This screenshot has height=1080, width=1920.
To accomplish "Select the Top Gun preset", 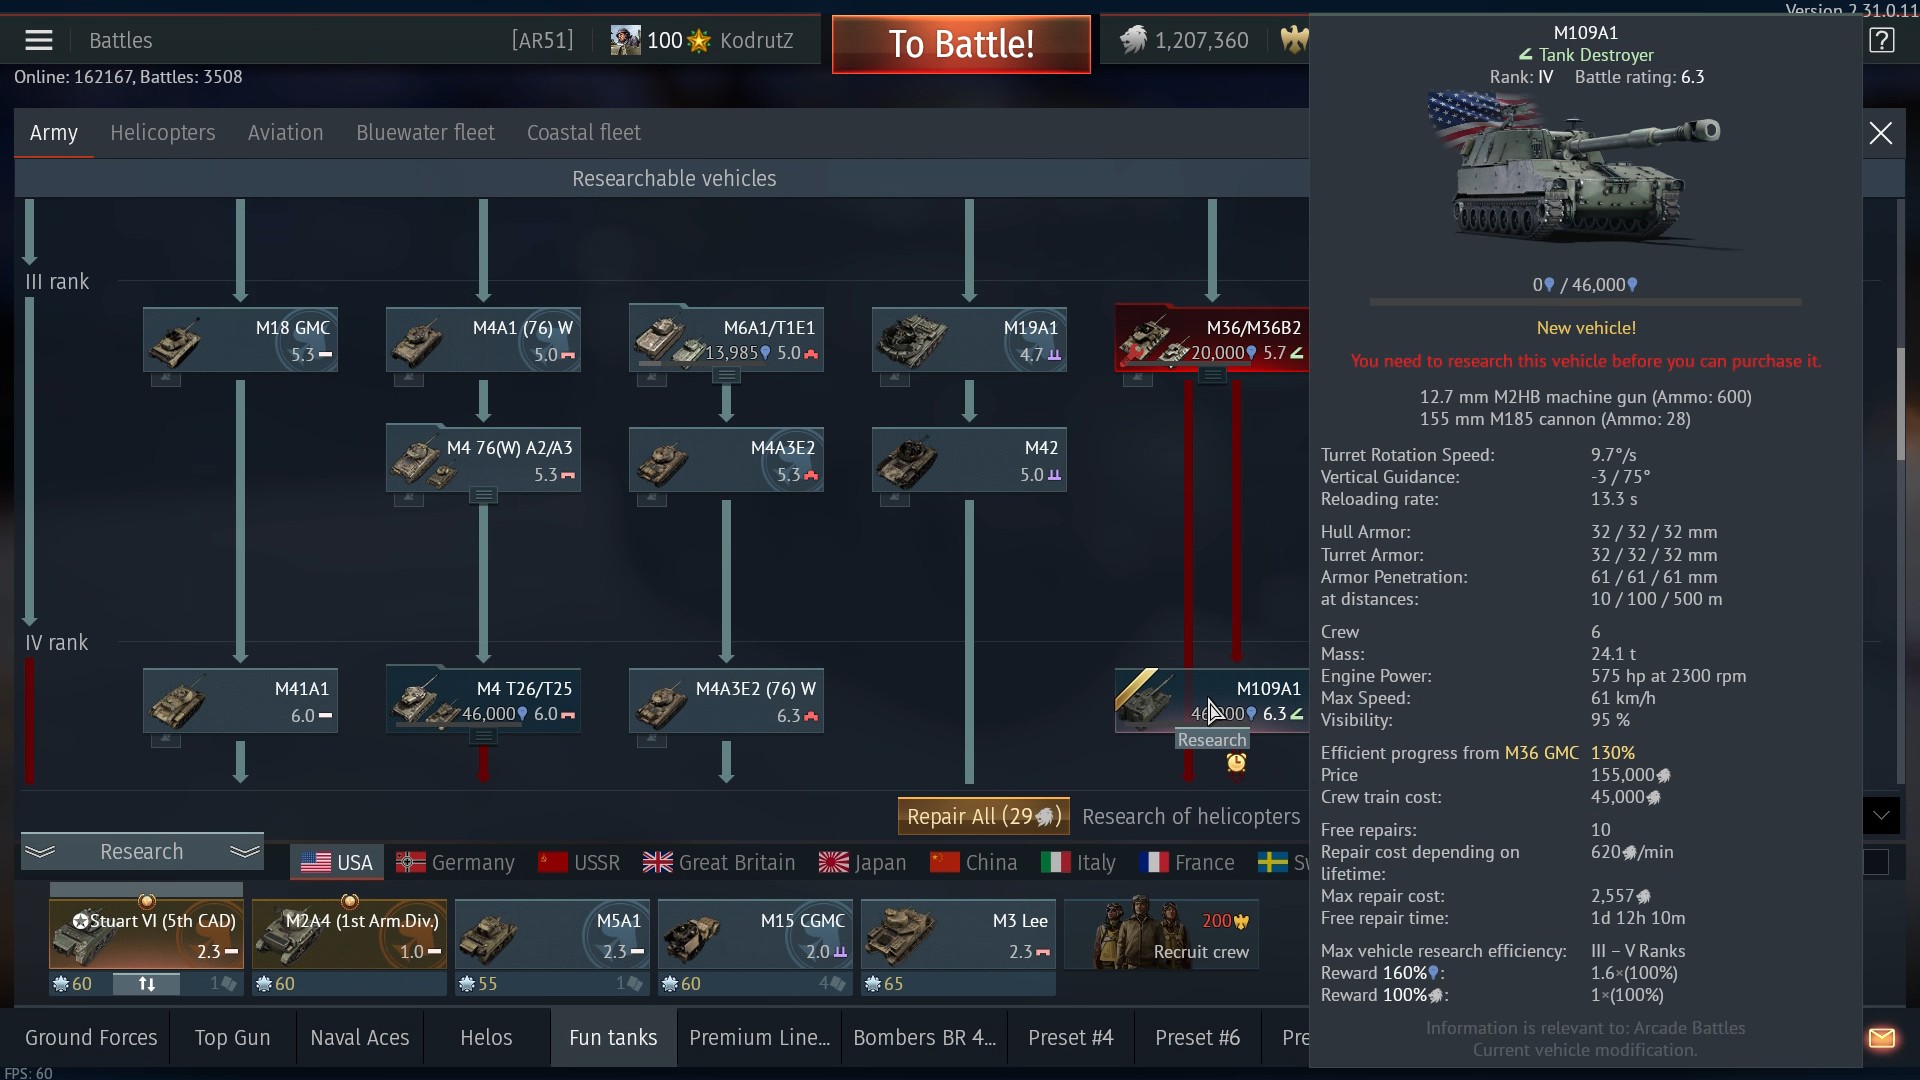I will click(233, 1038).
